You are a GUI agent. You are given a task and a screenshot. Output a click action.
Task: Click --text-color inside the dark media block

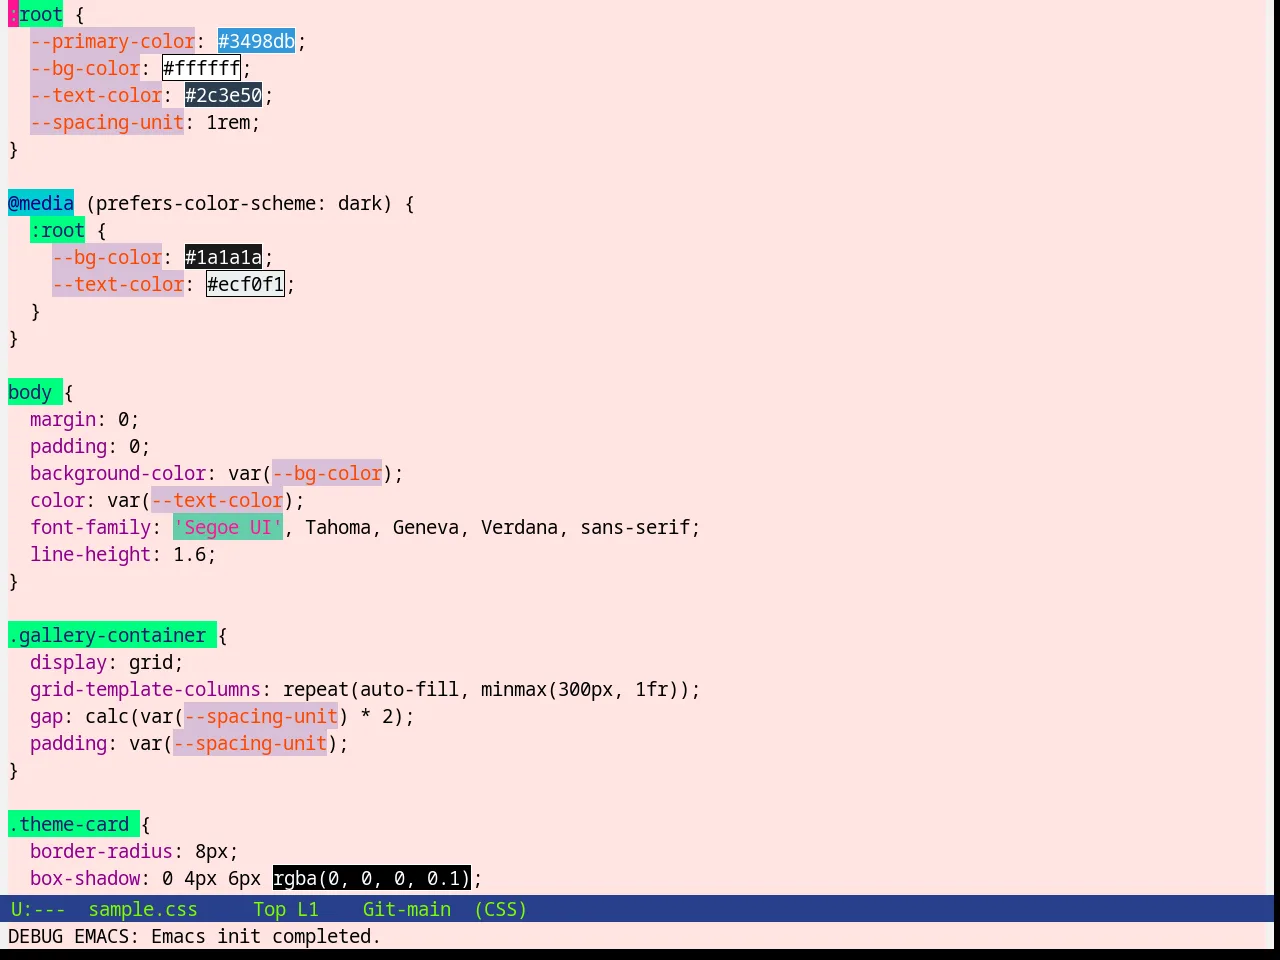click(118, 284)
